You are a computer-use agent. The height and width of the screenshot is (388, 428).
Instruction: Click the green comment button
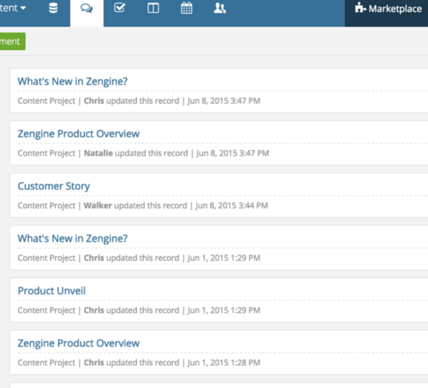12,41
